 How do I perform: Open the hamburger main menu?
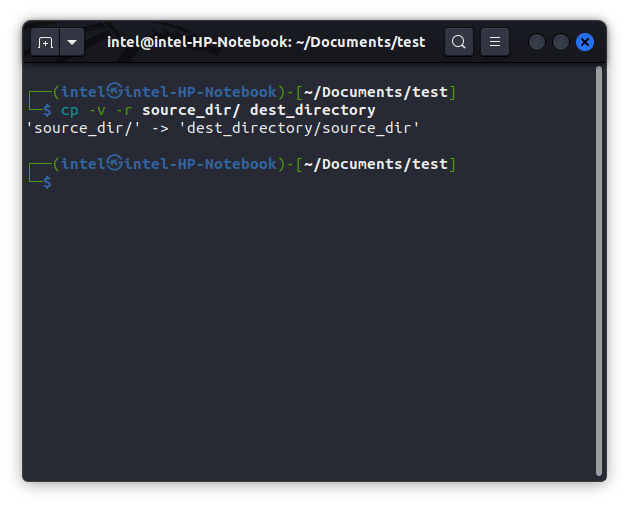tap(495, 42)
